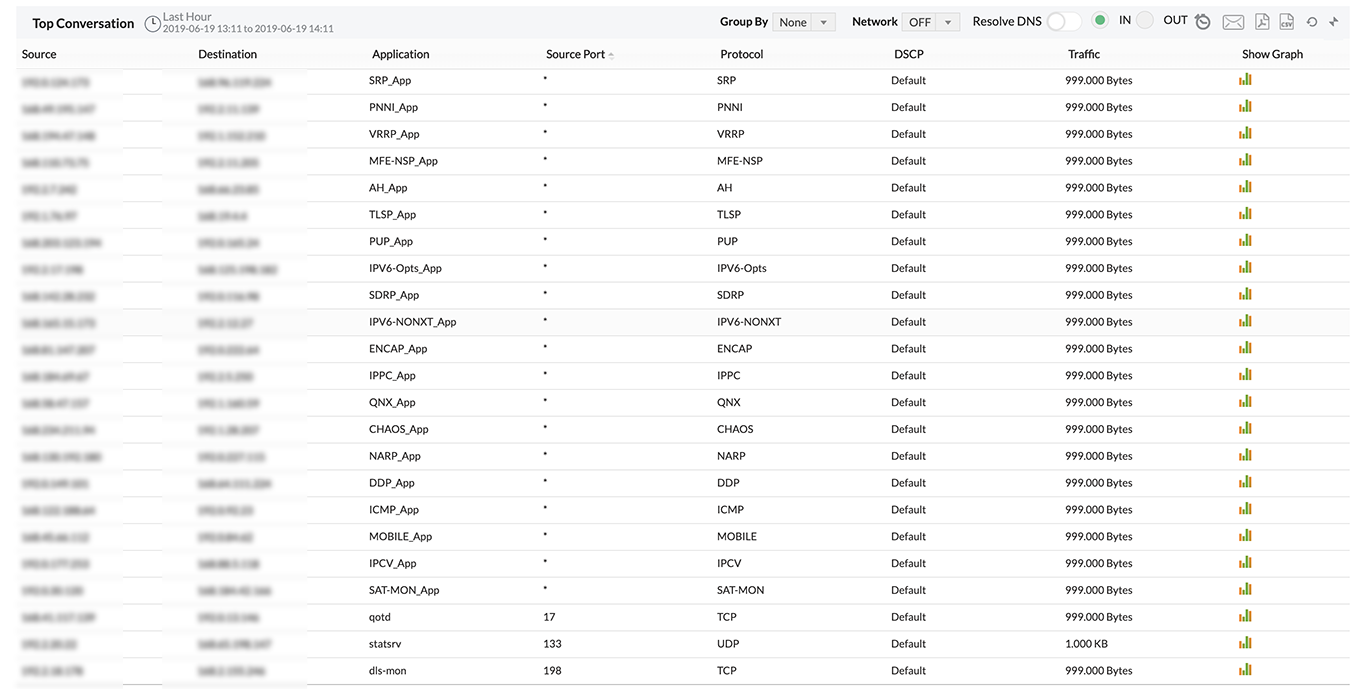Click the Last Hour time range selector
This screenshot has width=1366, height=689.
tap(187, 17)
